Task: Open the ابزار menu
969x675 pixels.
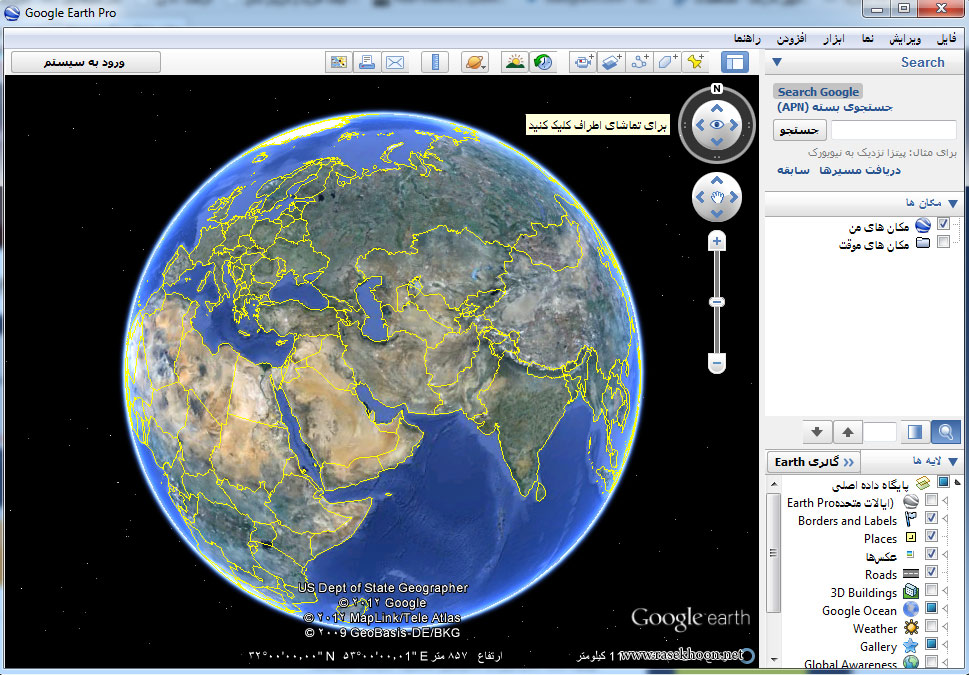Action: tap(834, 39)
